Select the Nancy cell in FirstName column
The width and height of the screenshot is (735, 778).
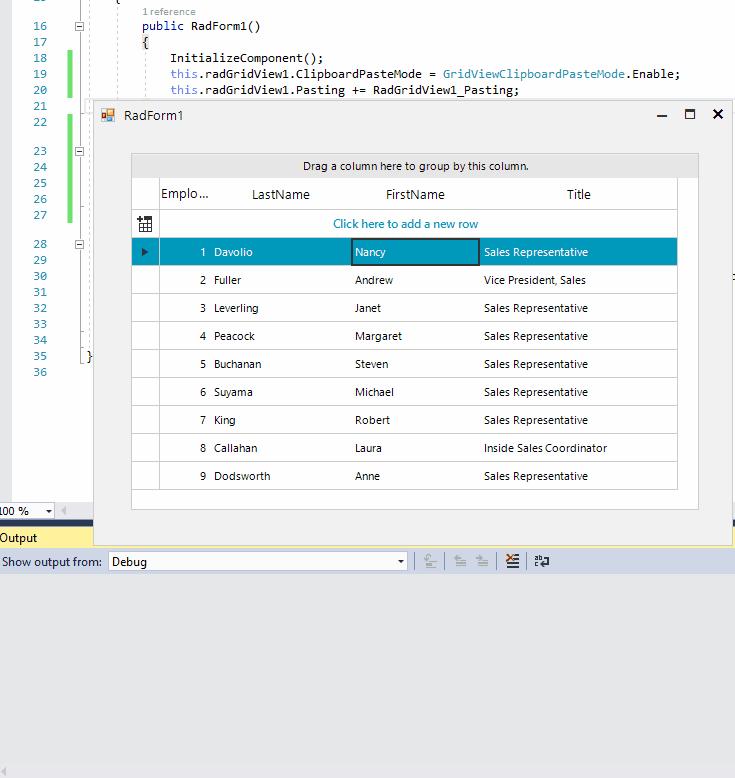(x=415, y=252)
